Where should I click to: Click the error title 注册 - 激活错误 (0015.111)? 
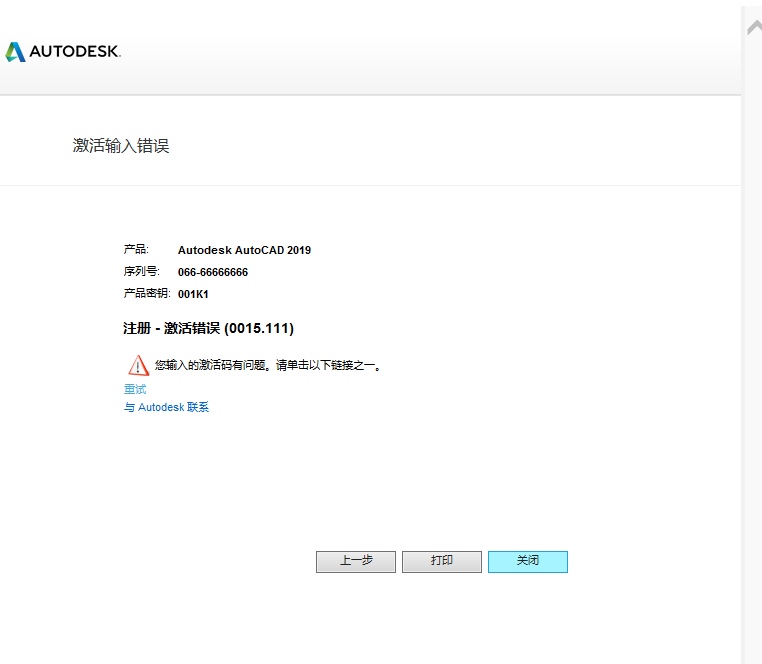pyautogui.click(x=208, y=329)
